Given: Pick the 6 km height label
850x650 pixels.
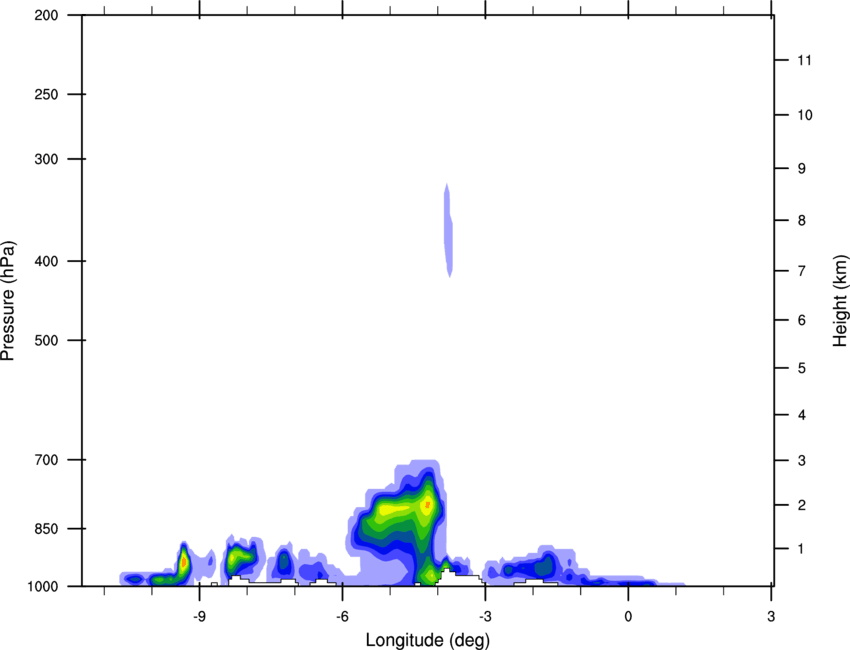Looking at the screenshot, I should pos(802,320).
